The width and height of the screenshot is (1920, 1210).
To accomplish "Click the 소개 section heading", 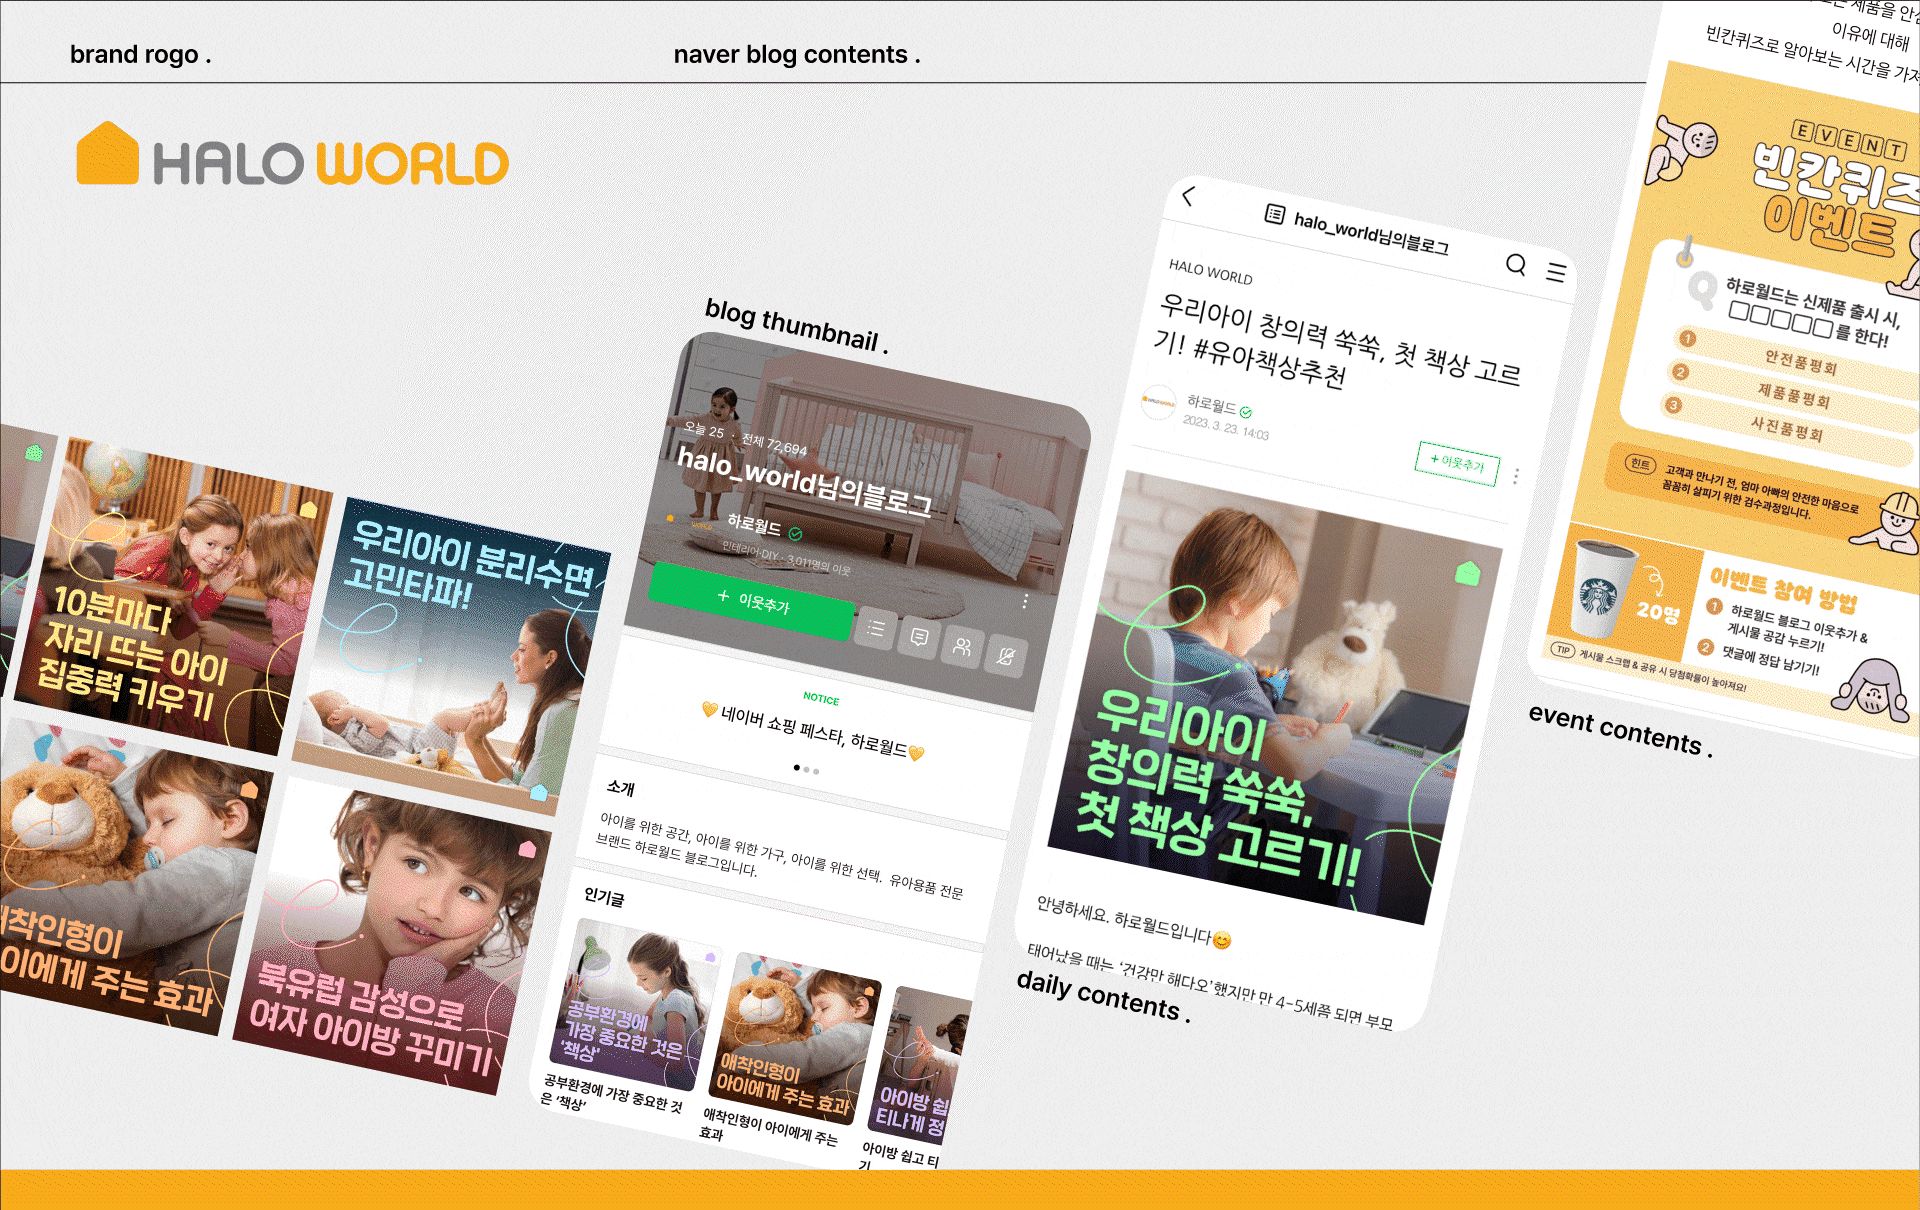I will pos(620,788).
